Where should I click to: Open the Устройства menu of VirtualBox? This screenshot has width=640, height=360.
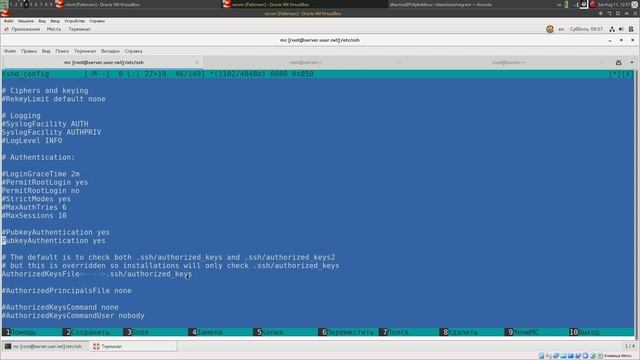point(74,21)
